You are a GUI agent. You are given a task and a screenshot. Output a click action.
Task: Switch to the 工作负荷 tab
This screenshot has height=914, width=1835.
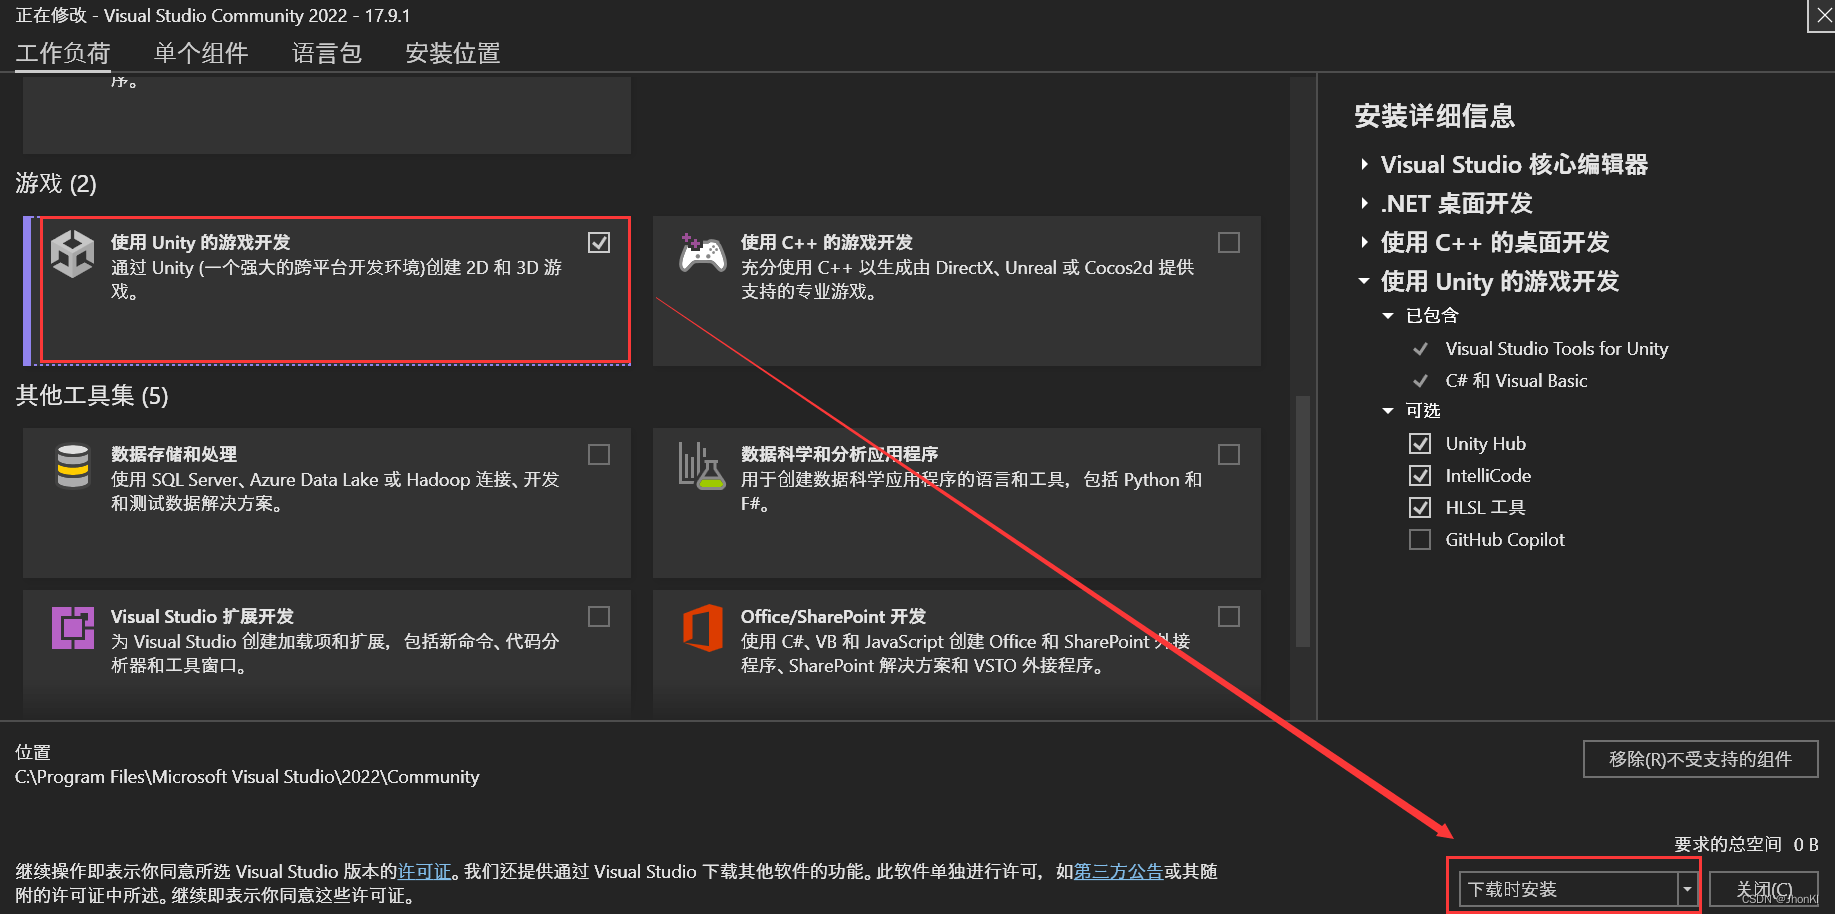coord(63,53)
